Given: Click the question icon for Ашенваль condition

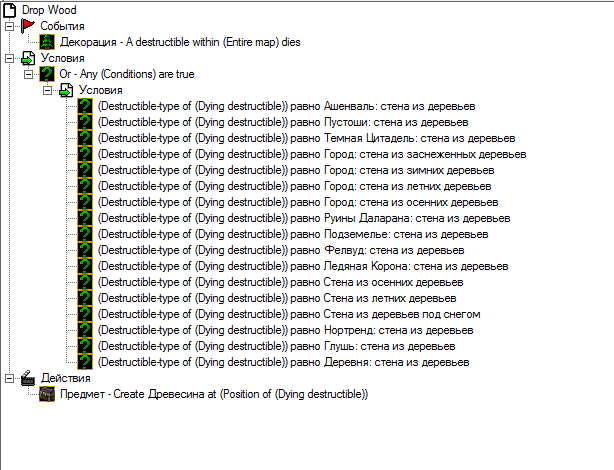Looking at the screenshot, I should (85, 106).
